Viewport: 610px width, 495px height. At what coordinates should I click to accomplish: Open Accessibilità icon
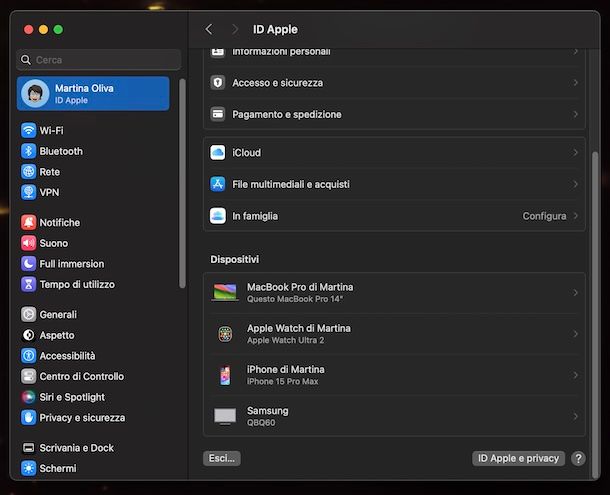[x=28, y=356]
